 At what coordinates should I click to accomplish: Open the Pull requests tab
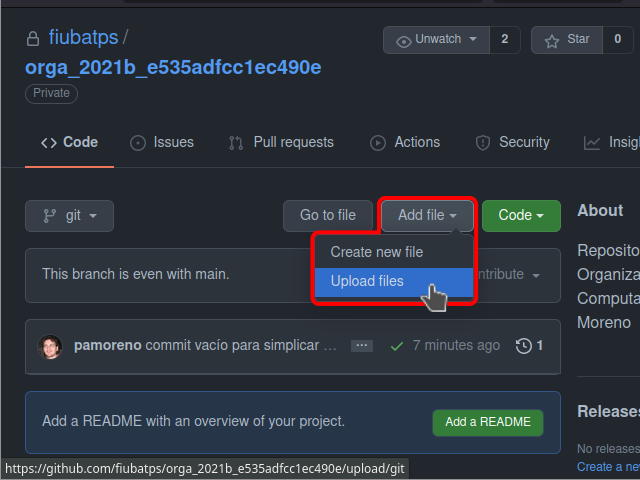281,142
